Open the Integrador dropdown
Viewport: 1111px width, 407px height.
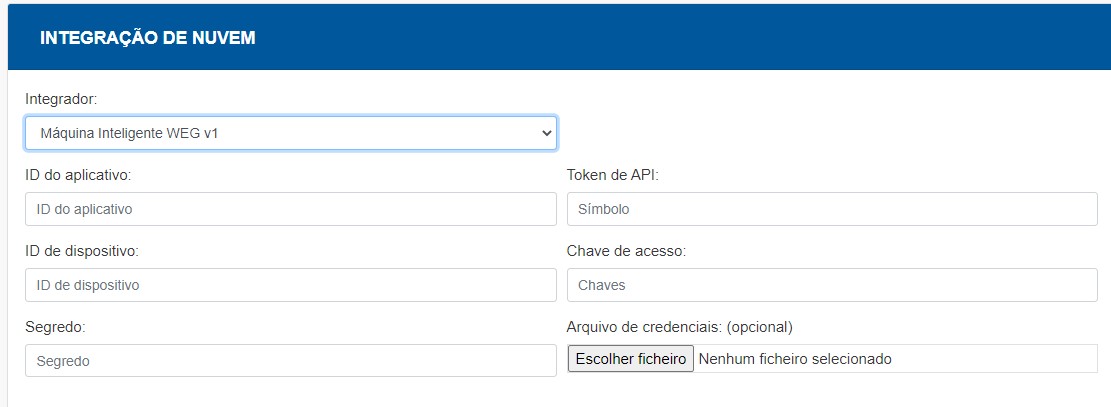[x=290, y=132]
